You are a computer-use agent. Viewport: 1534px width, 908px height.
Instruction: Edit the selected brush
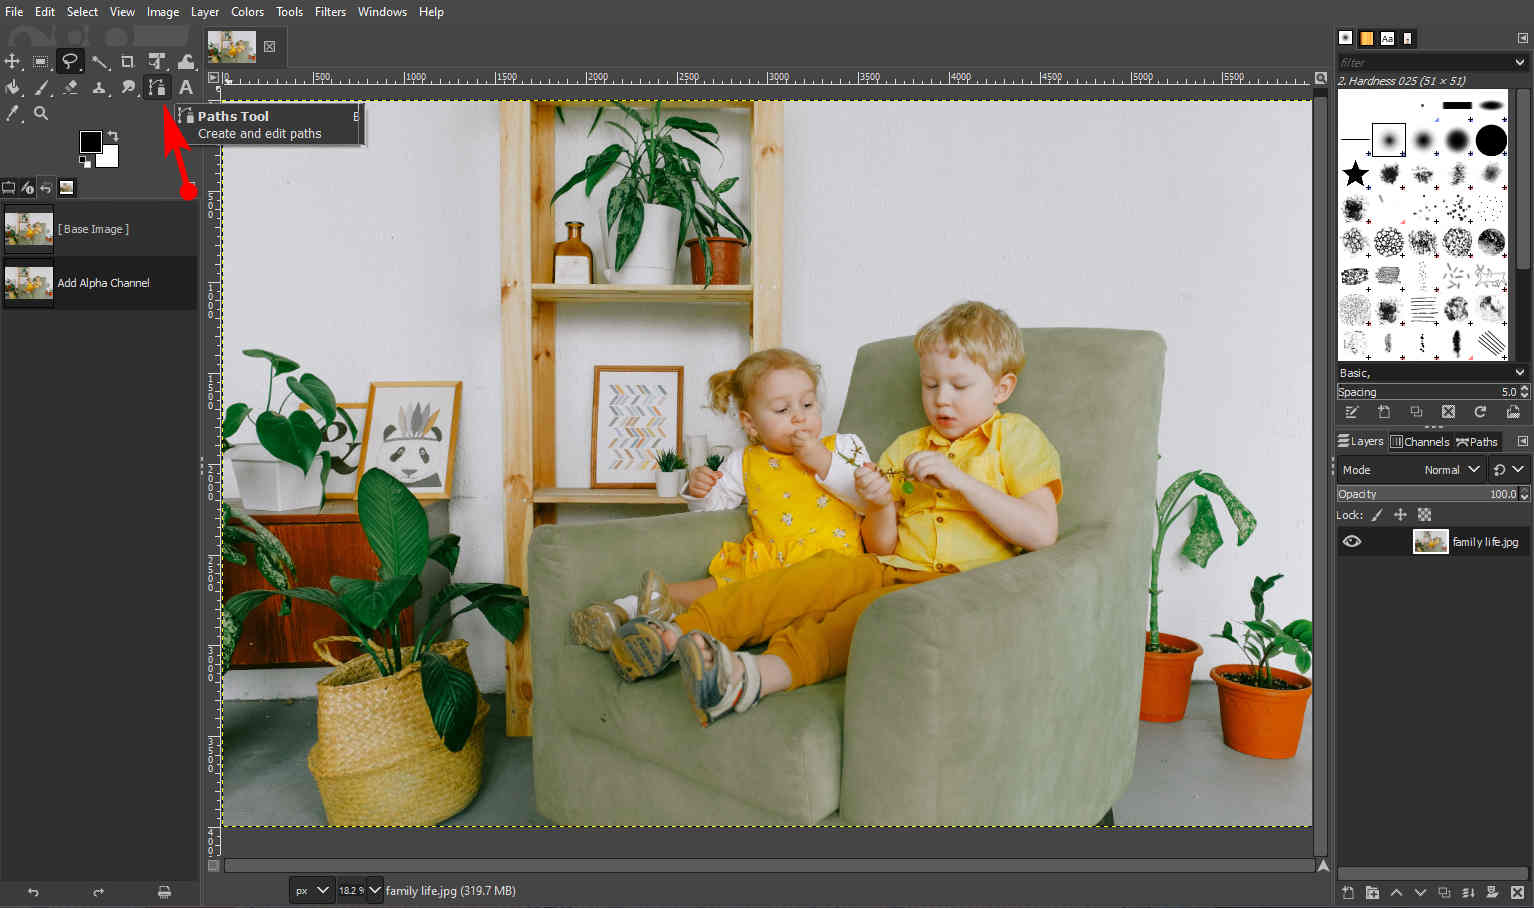coord(1352,412)
